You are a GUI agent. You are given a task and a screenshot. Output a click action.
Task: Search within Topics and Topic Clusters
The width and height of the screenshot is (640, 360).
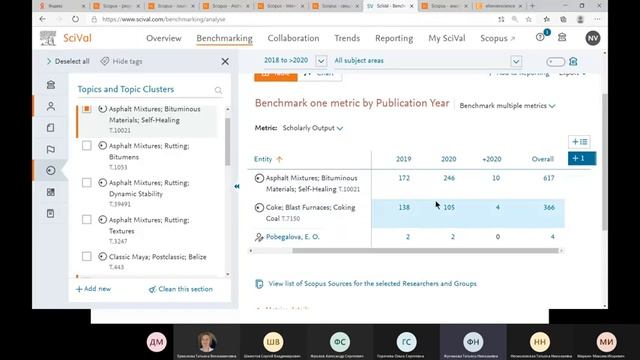click(218, 90)
